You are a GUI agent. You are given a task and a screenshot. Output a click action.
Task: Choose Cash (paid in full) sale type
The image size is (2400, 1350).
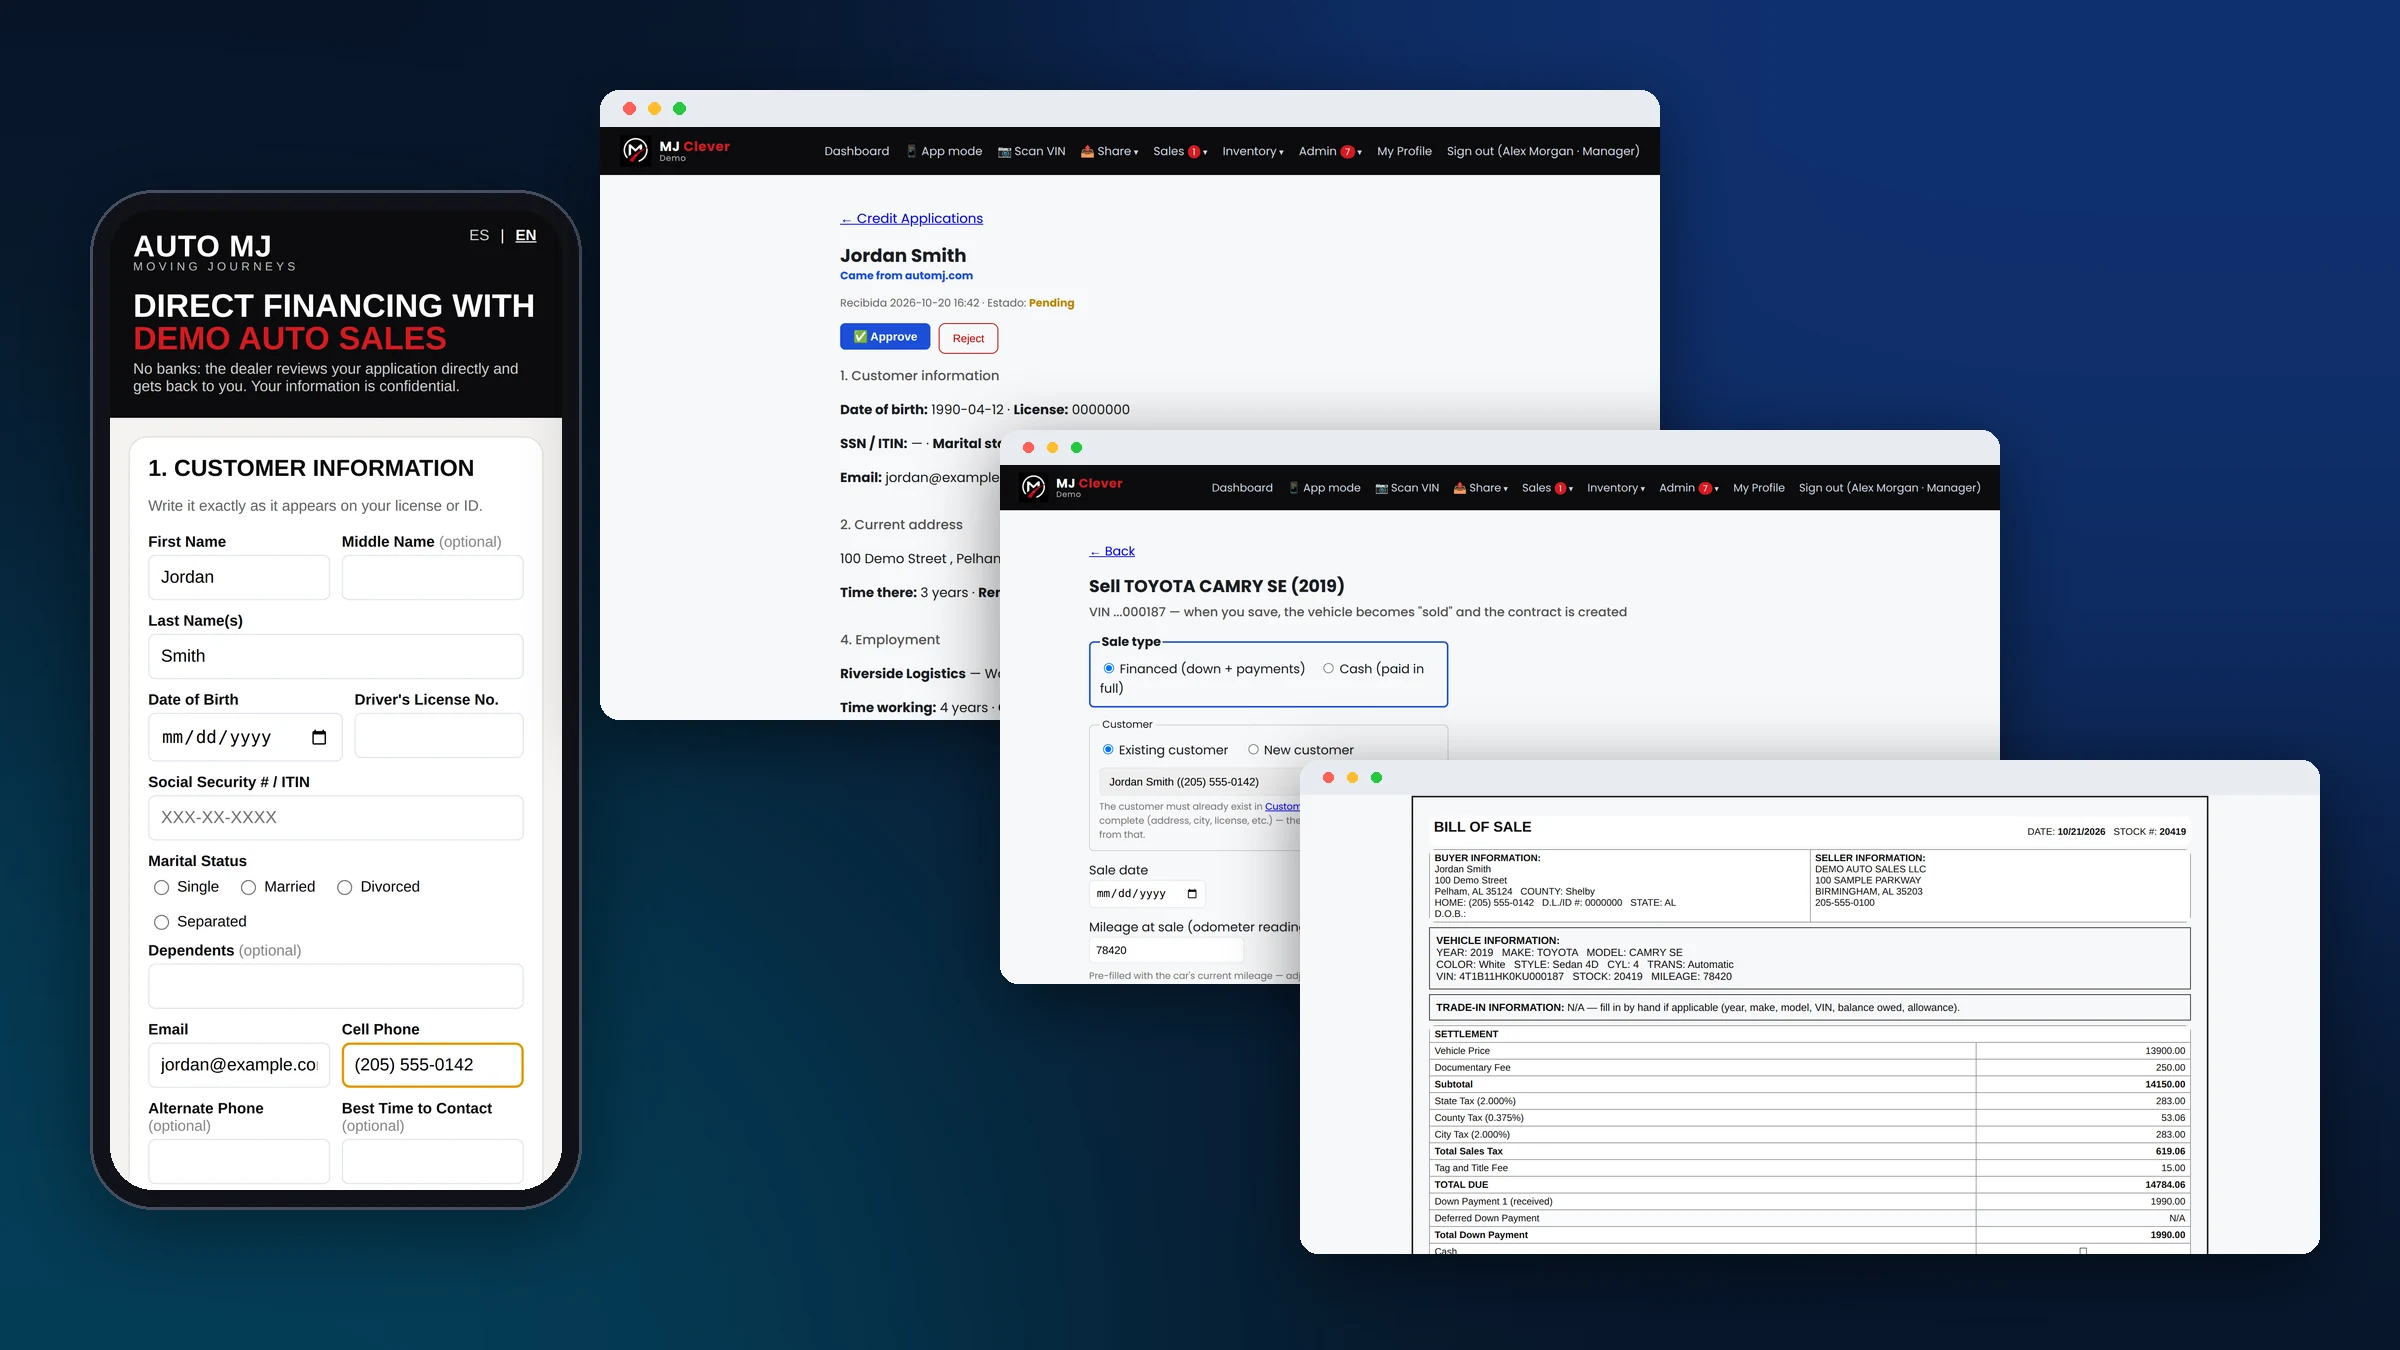(x=1328, y=668)
